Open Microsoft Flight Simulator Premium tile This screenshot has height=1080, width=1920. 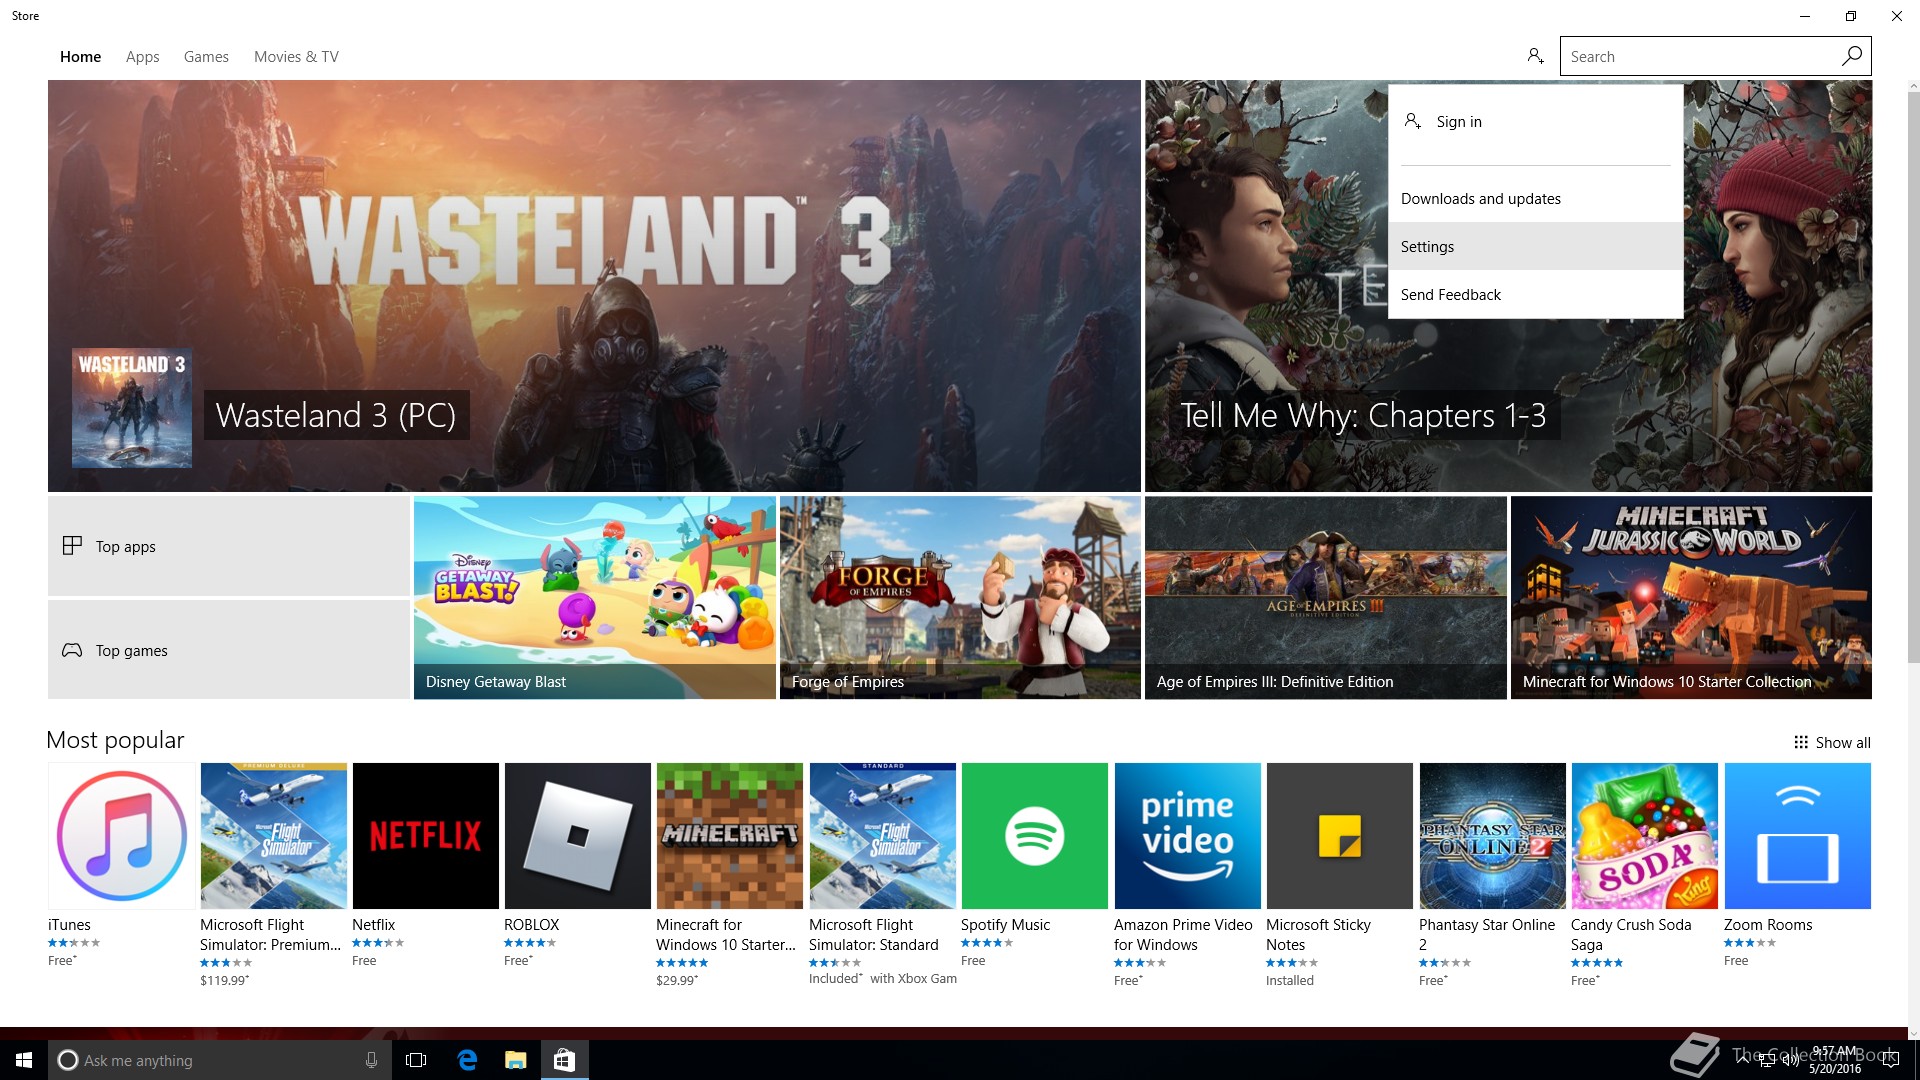coord(273,836)
